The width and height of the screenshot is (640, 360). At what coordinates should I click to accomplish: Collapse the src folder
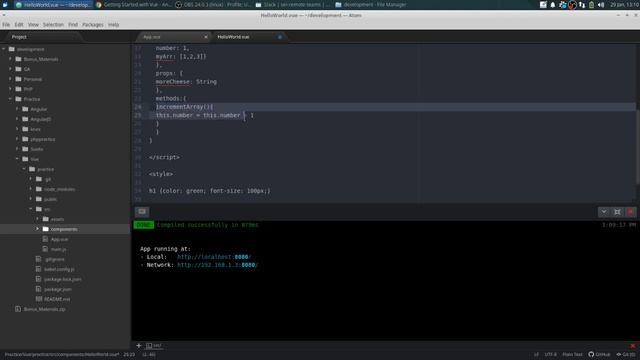coord(31,209)
